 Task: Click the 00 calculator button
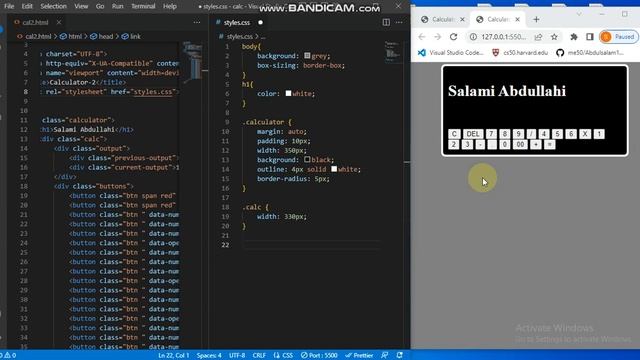point(520,144)
